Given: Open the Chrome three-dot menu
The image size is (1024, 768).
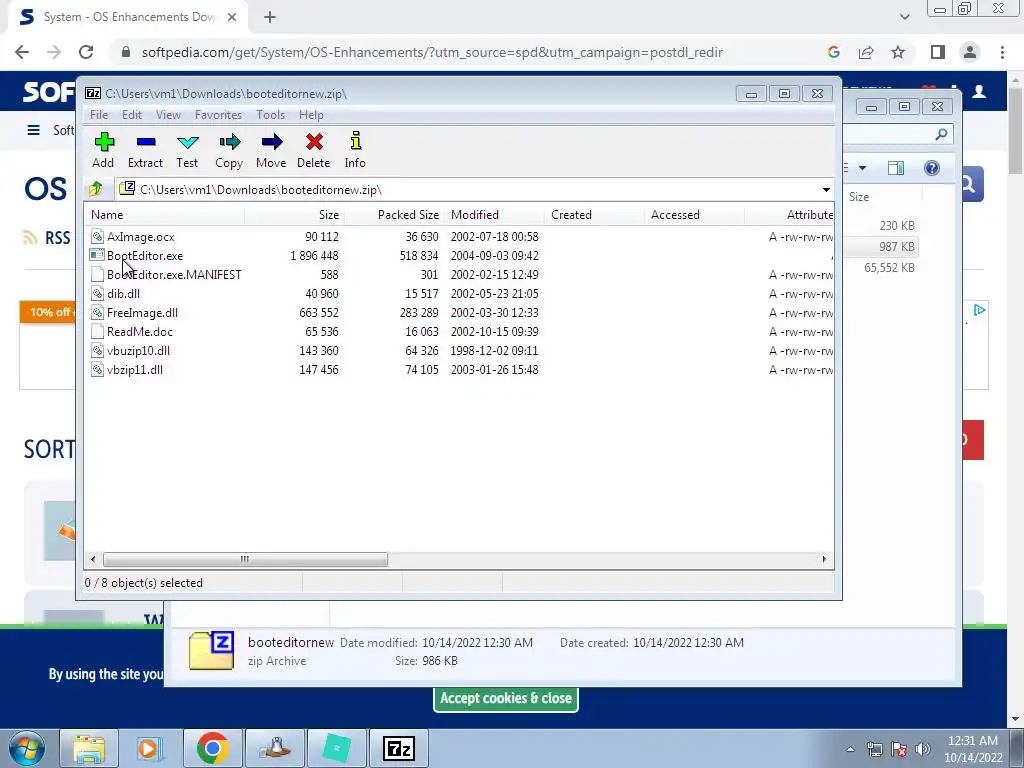Looking at the screenshot, I should (1002, 52).
